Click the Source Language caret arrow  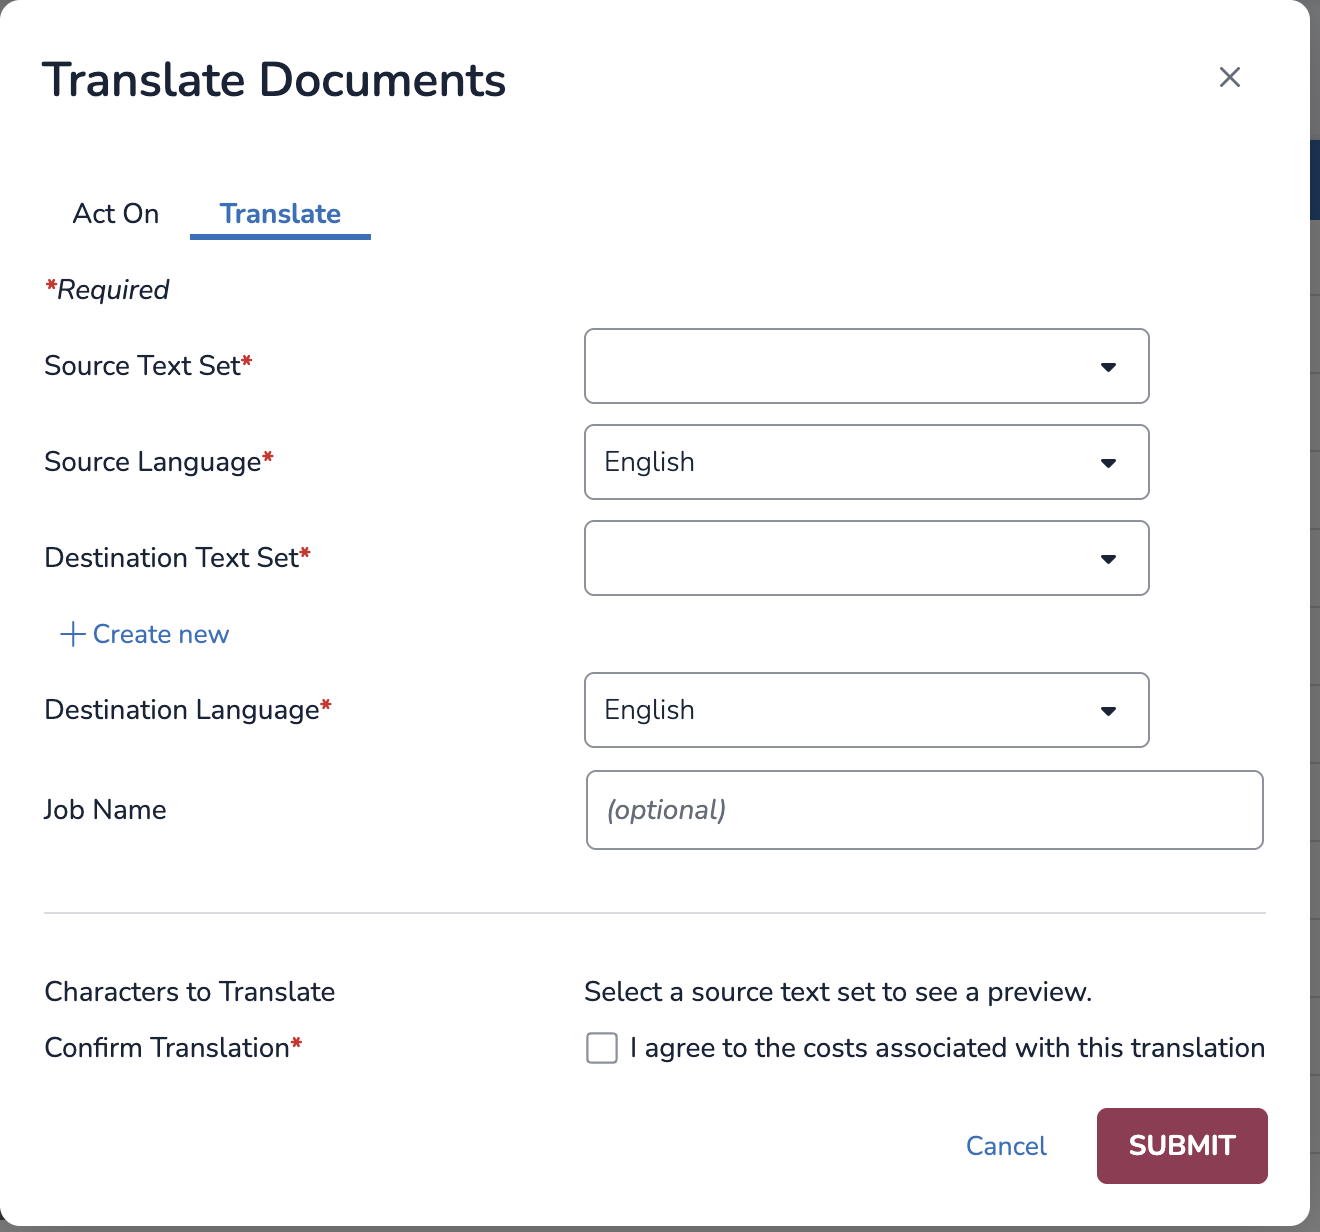(x=1108, y=463)
